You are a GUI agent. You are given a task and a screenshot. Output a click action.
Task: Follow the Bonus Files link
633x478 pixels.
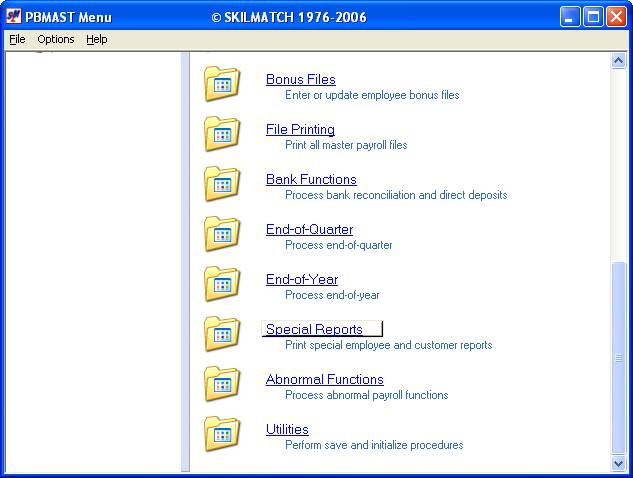[x=301, y=79]
